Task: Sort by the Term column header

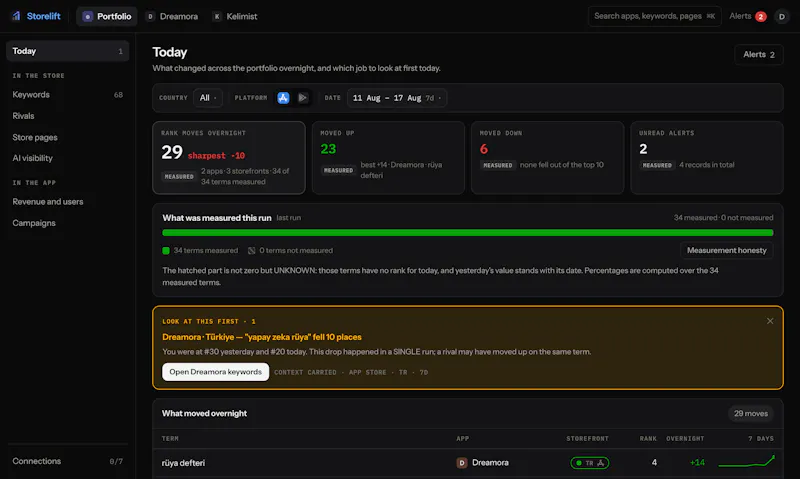Action: coord(170,439)
